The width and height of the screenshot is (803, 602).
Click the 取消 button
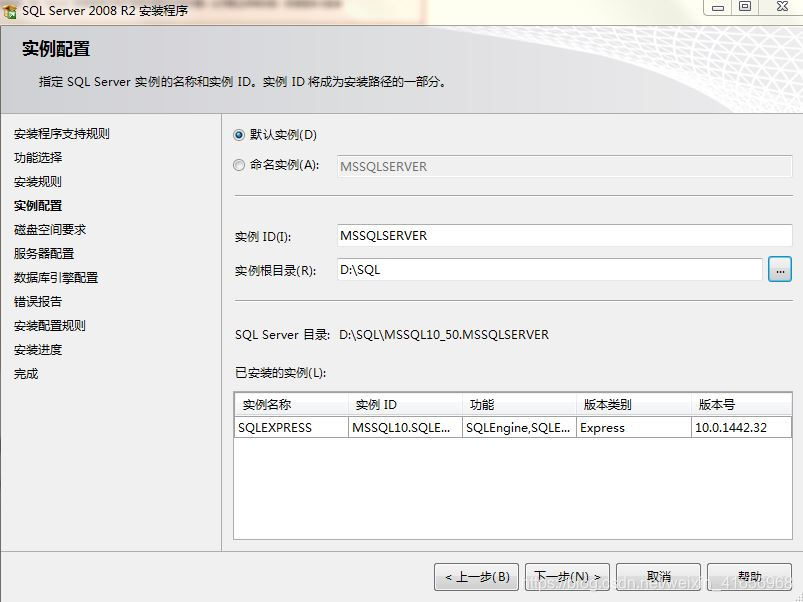658,577
